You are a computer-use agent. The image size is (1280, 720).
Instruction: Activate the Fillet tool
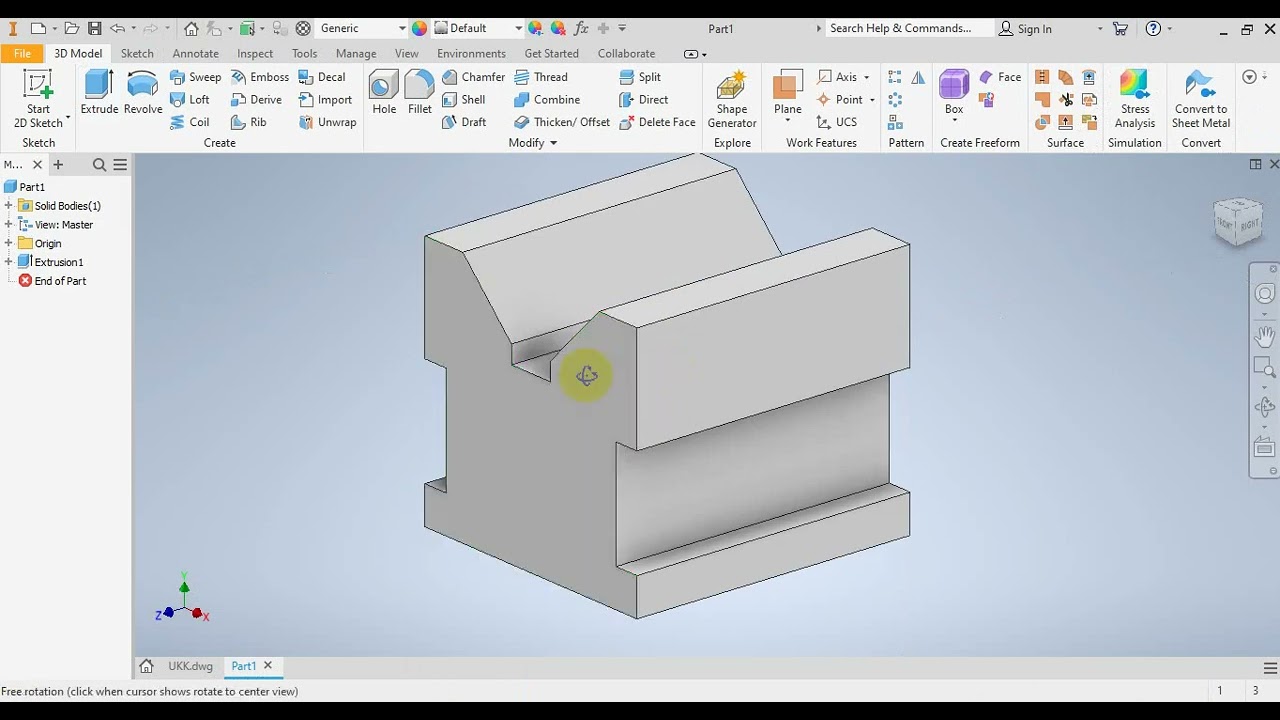pos(420,93)
